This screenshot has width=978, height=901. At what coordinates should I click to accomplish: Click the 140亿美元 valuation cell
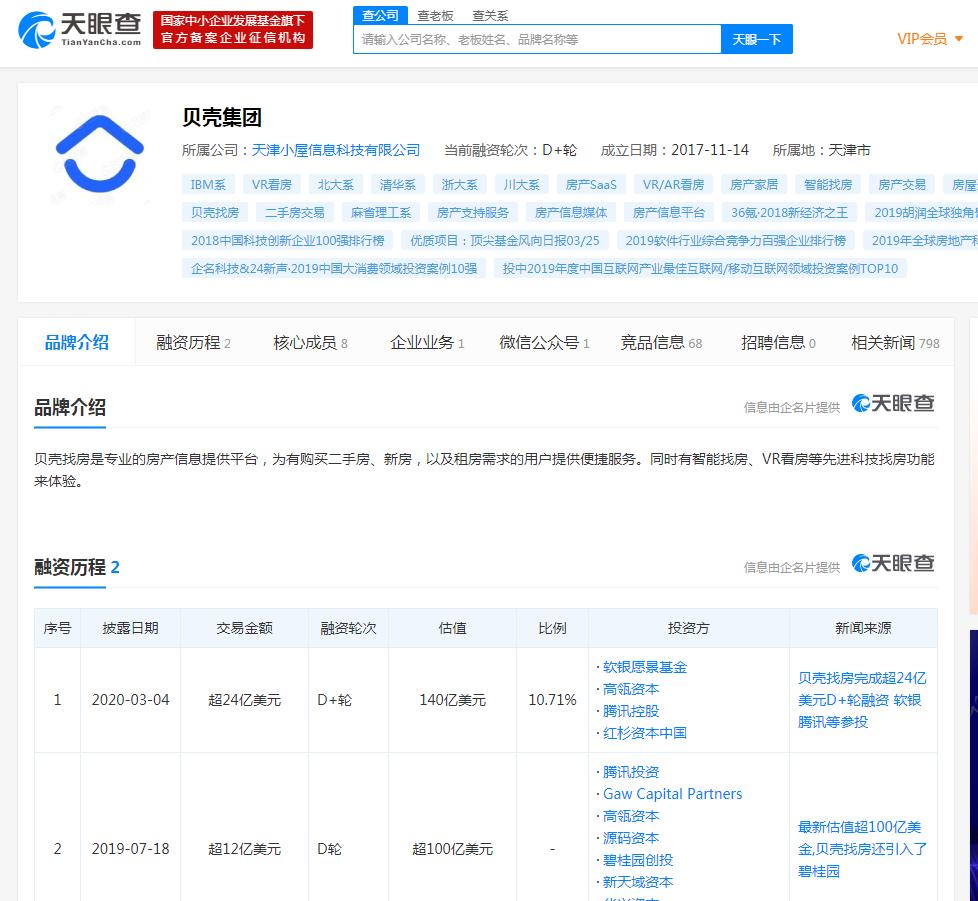tap(452, 700)
